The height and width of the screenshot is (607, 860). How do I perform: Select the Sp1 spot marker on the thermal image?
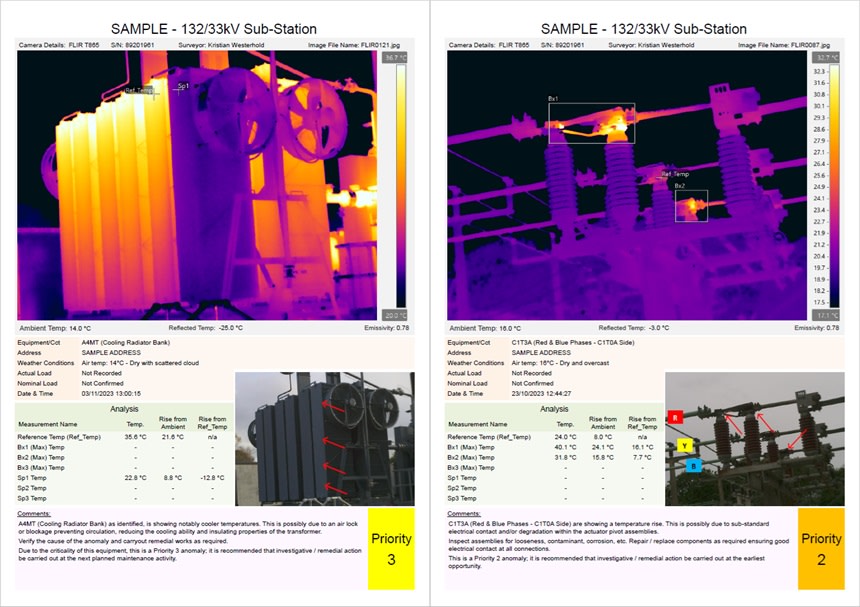click(x=178, y=92)
